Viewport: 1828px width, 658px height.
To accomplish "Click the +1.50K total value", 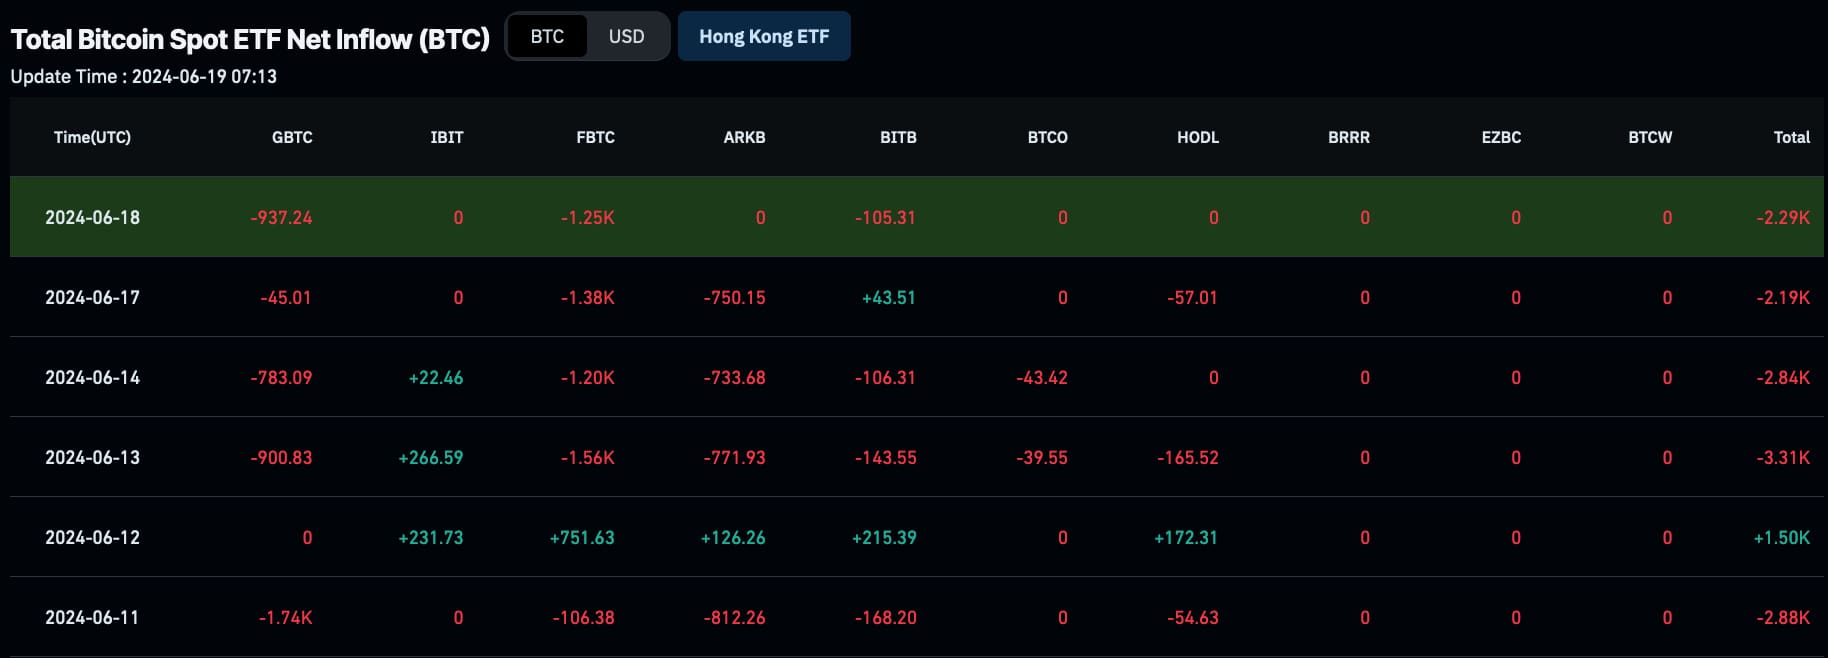I will (1781, 537).
